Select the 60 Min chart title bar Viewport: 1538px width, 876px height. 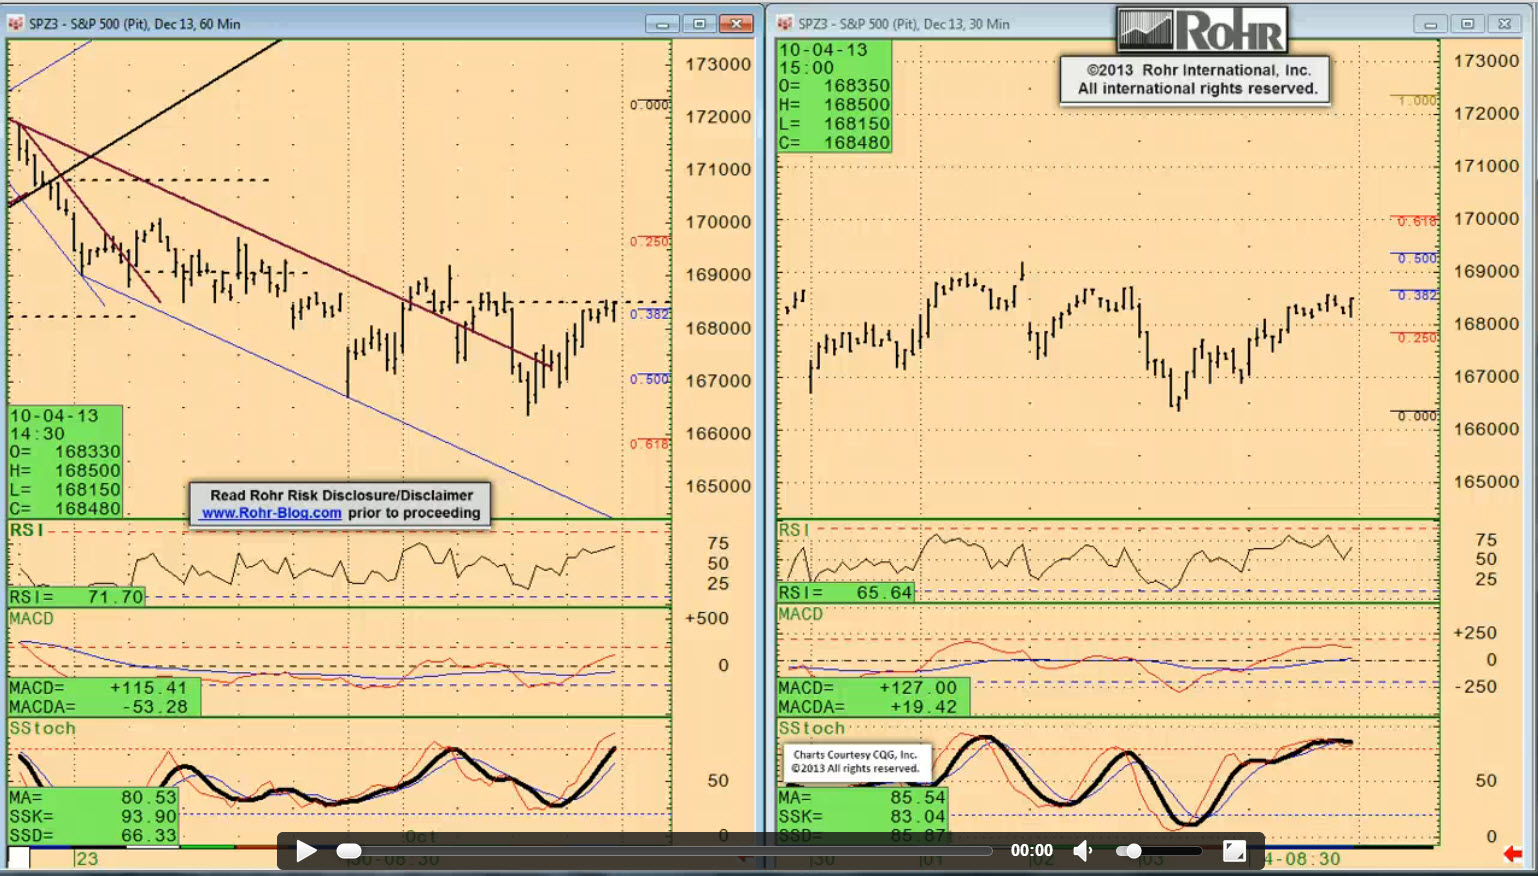[400, 23]
